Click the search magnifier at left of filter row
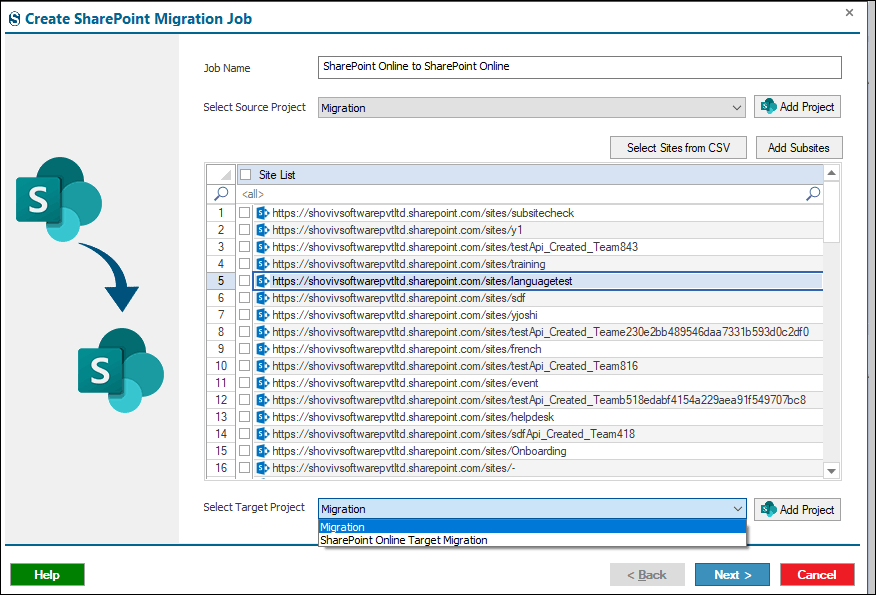Image resolution: width=876 pixels, height=595 pixels. (221, 194)
